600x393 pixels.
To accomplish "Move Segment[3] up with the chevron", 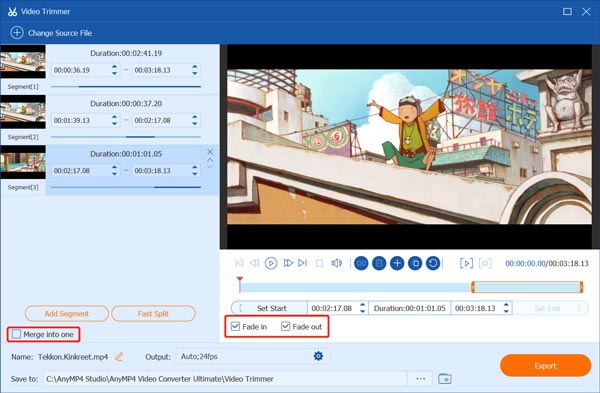I will coord(210,160).
